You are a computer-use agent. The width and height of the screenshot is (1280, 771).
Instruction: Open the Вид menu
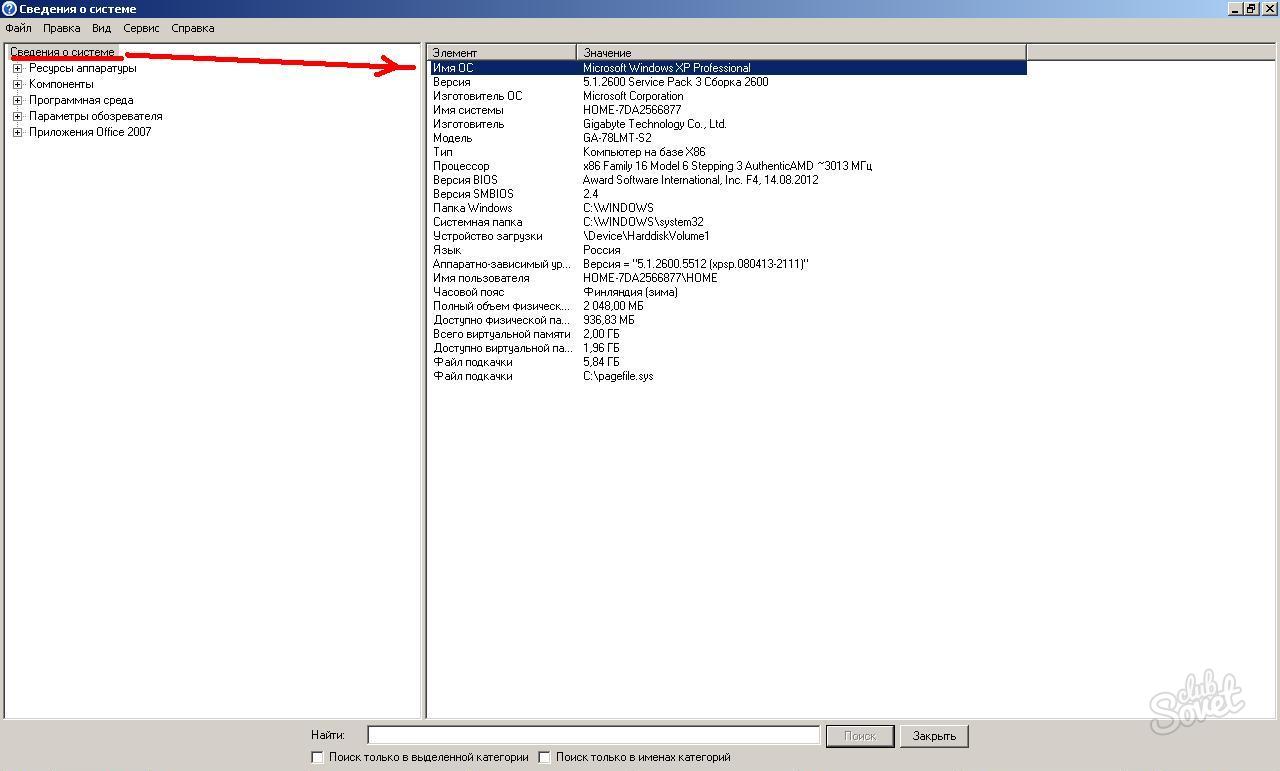(x=101, y=28)
